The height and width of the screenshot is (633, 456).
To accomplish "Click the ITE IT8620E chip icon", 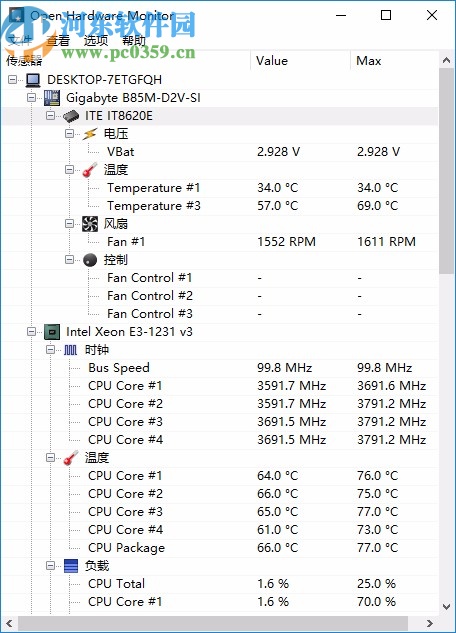I will point(71,116).
